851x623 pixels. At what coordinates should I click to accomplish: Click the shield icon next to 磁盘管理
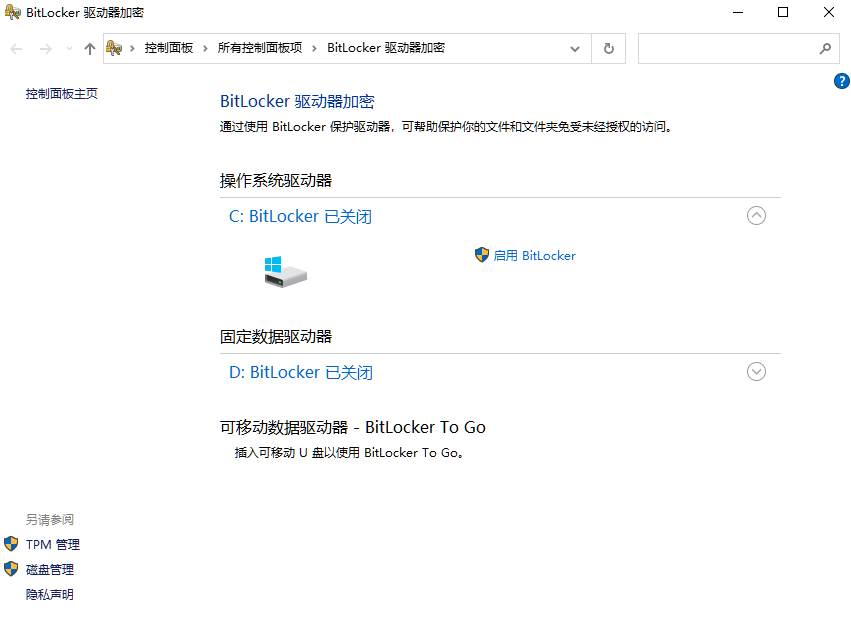(x=11, y=569)
